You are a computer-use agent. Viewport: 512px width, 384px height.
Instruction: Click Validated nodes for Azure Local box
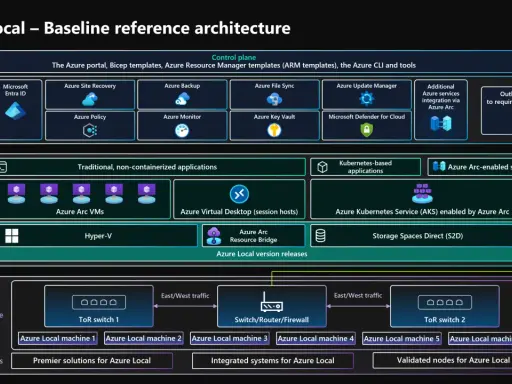pyautogui.click(x=442, y=360)
